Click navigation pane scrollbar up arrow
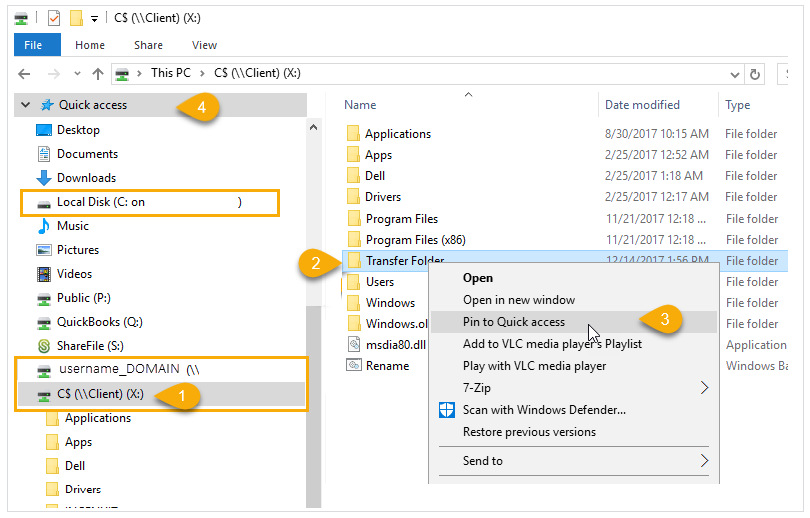This screenshot has height=518, width=810. click(313, 127)
